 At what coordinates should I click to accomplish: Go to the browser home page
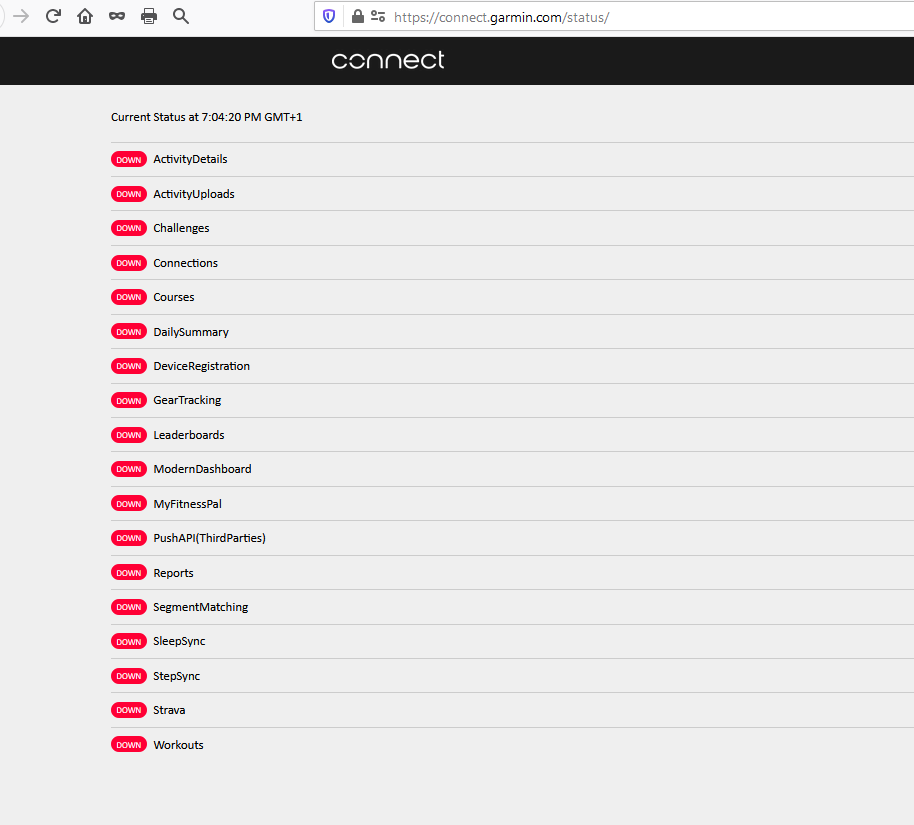point(85,16)
